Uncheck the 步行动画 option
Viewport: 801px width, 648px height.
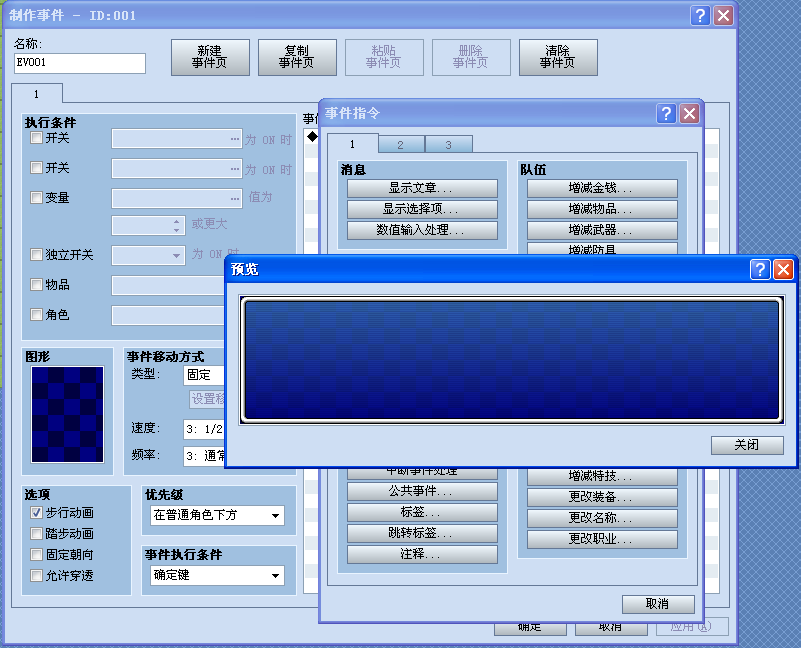tap(36, 513)
